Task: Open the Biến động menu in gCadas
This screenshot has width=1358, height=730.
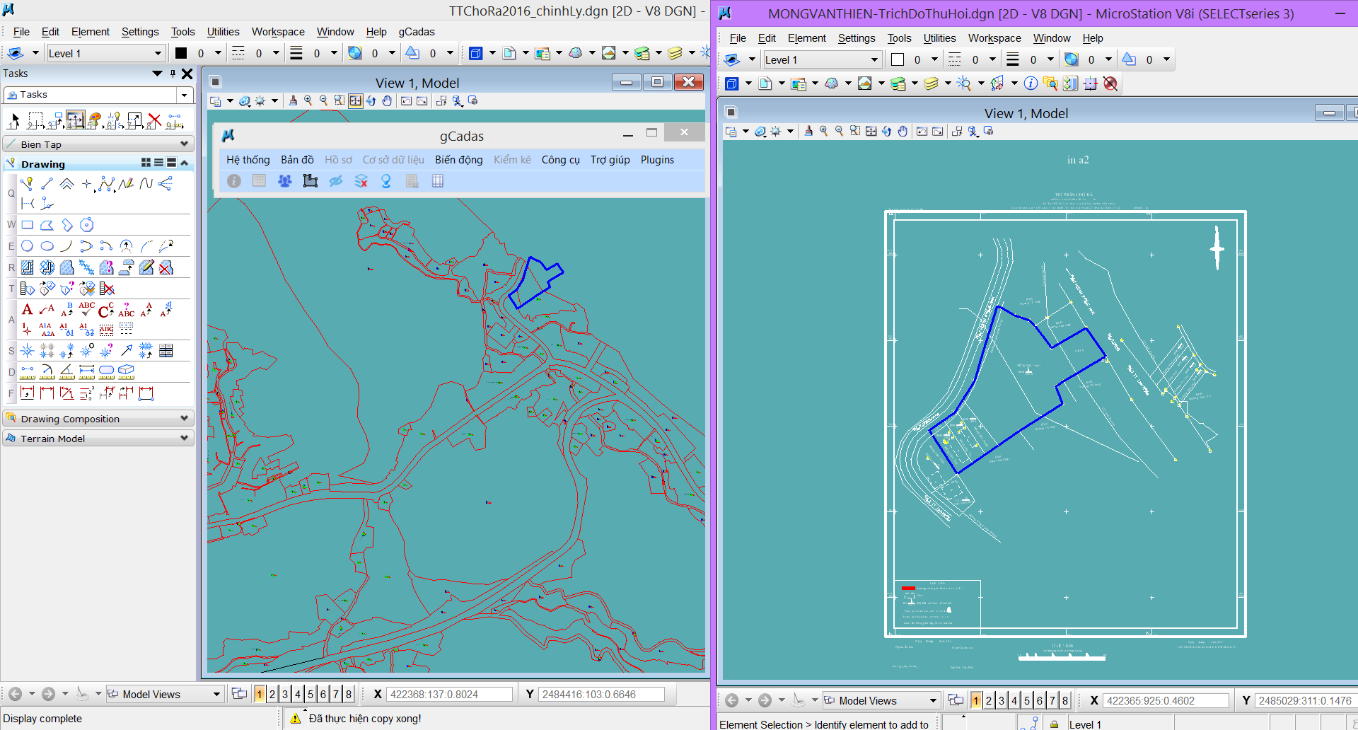Action: coord(458,160)
